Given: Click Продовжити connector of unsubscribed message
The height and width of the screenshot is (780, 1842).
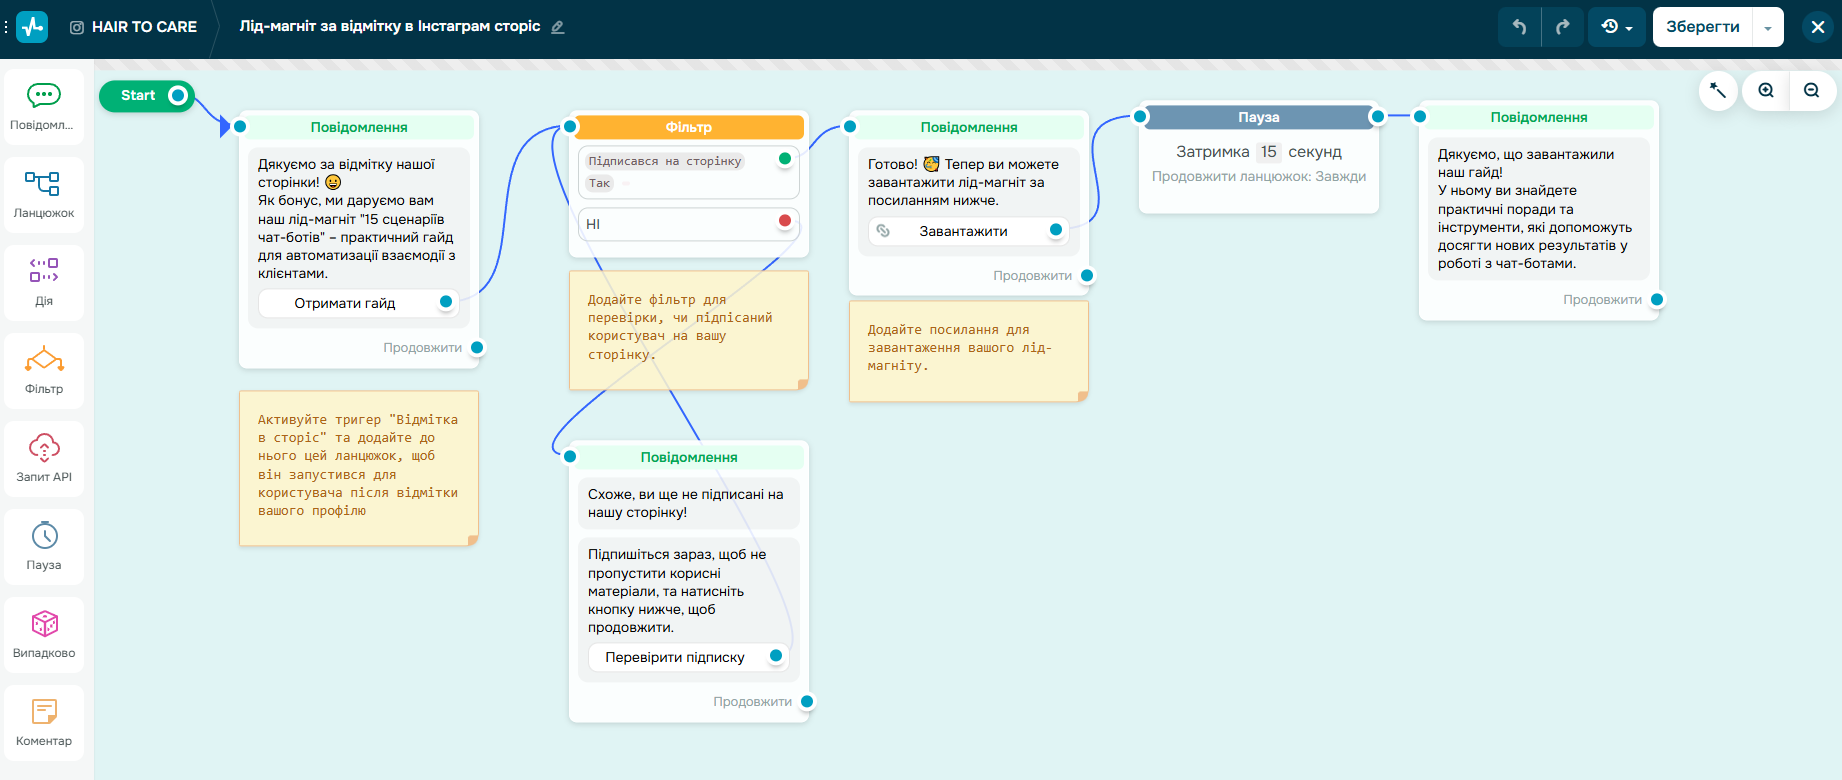Looking at the screenshot, I should (807, 702).
